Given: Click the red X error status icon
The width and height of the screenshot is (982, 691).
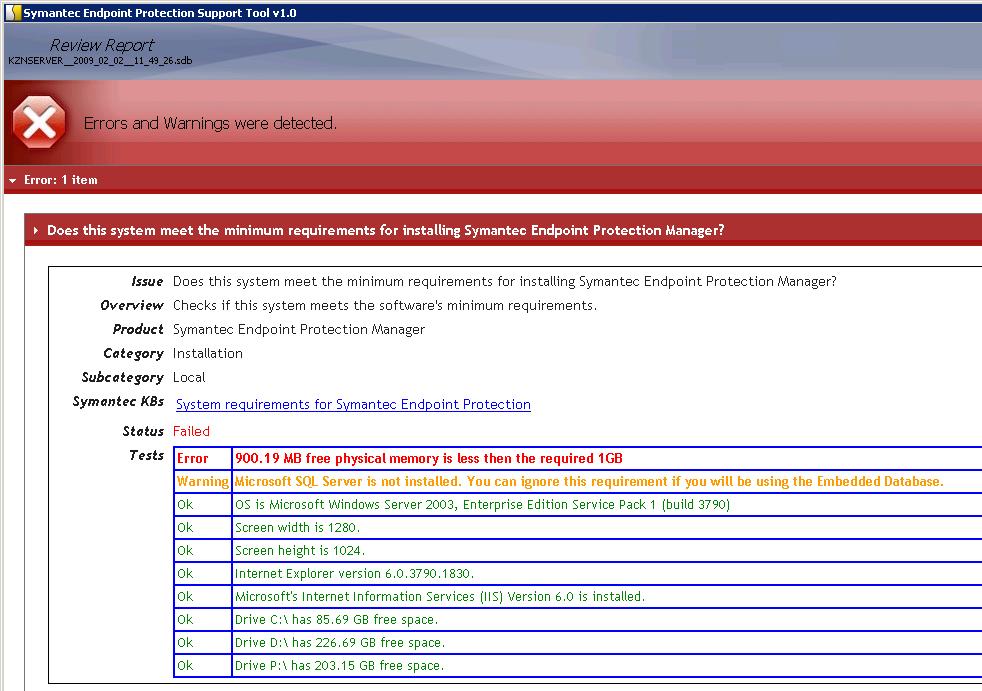Looking at the screenshot, I should click(x=39, y=123).
